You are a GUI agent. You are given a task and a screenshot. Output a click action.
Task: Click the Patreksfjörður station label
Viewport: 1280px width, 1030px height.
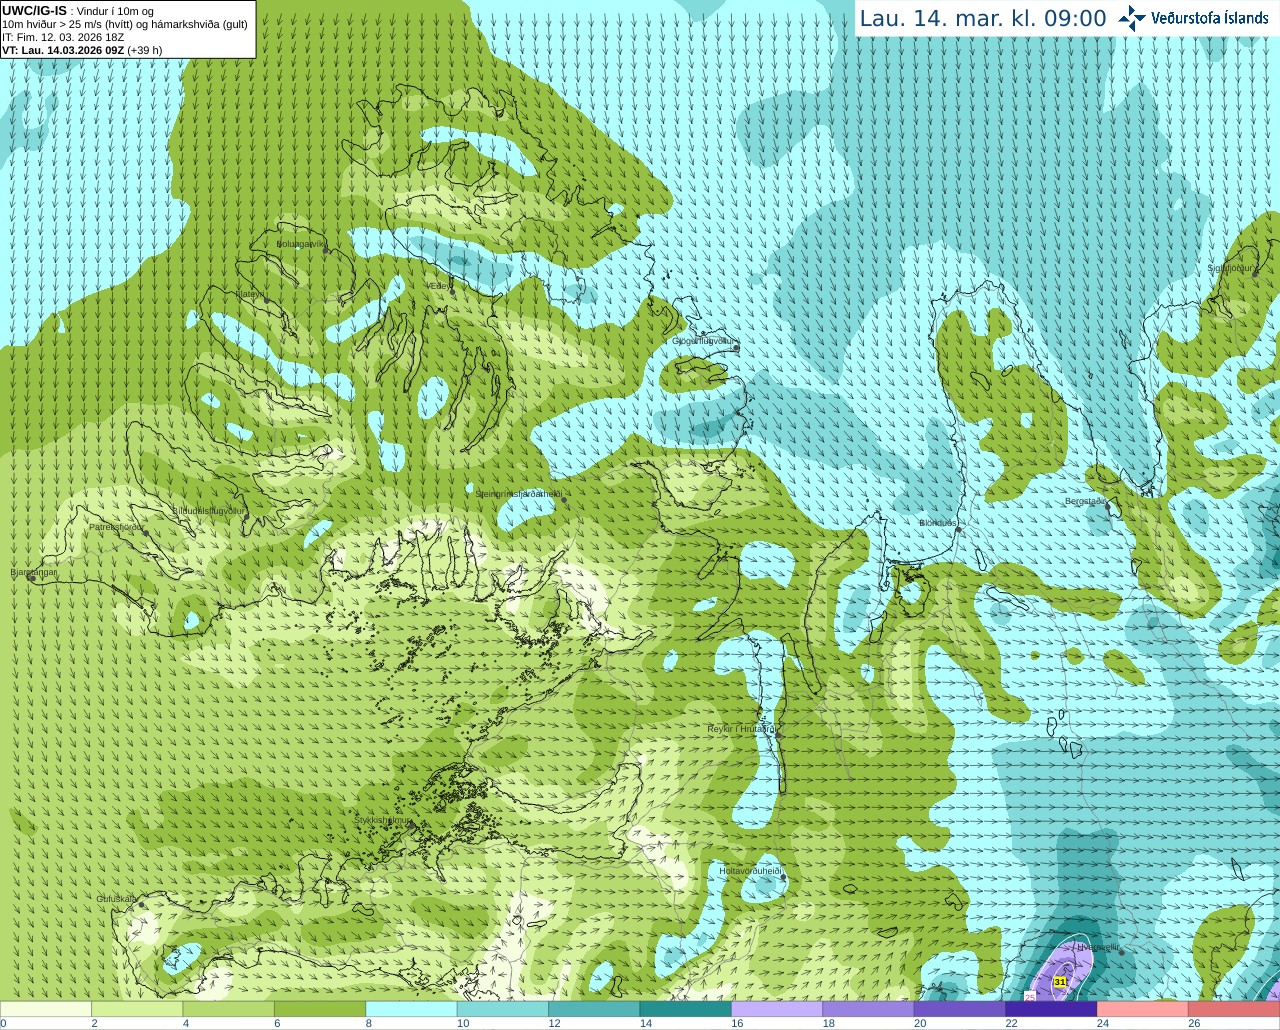117,526
